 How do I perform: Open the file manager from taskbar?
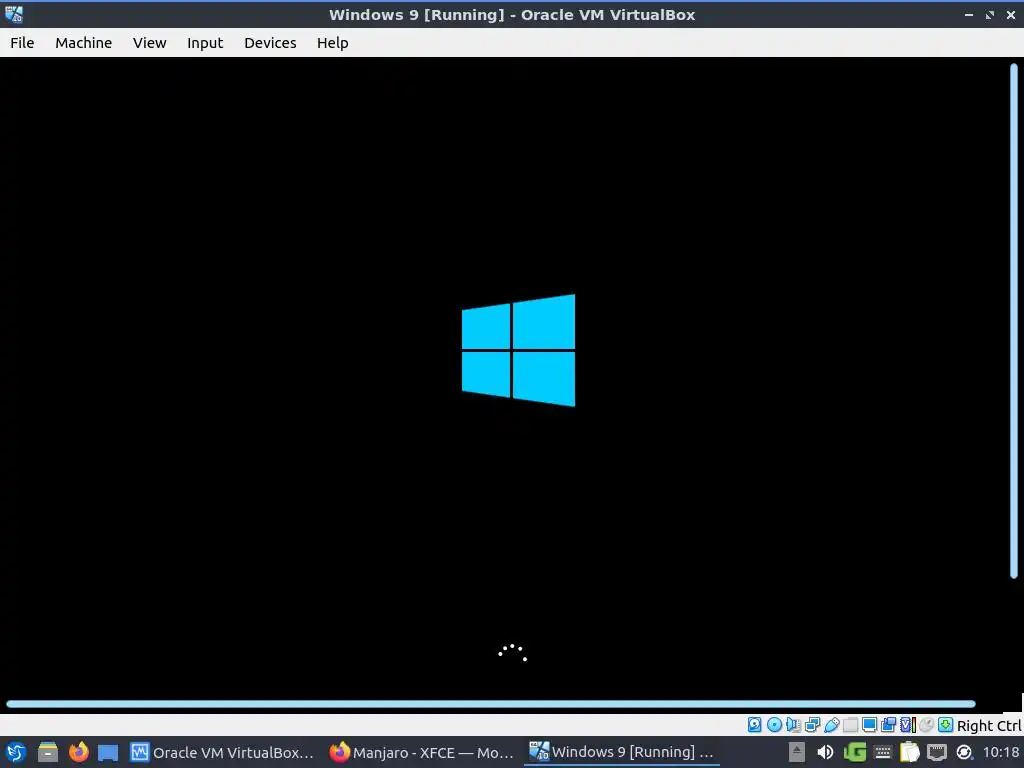pyautogui.click(x=48, y=752)
